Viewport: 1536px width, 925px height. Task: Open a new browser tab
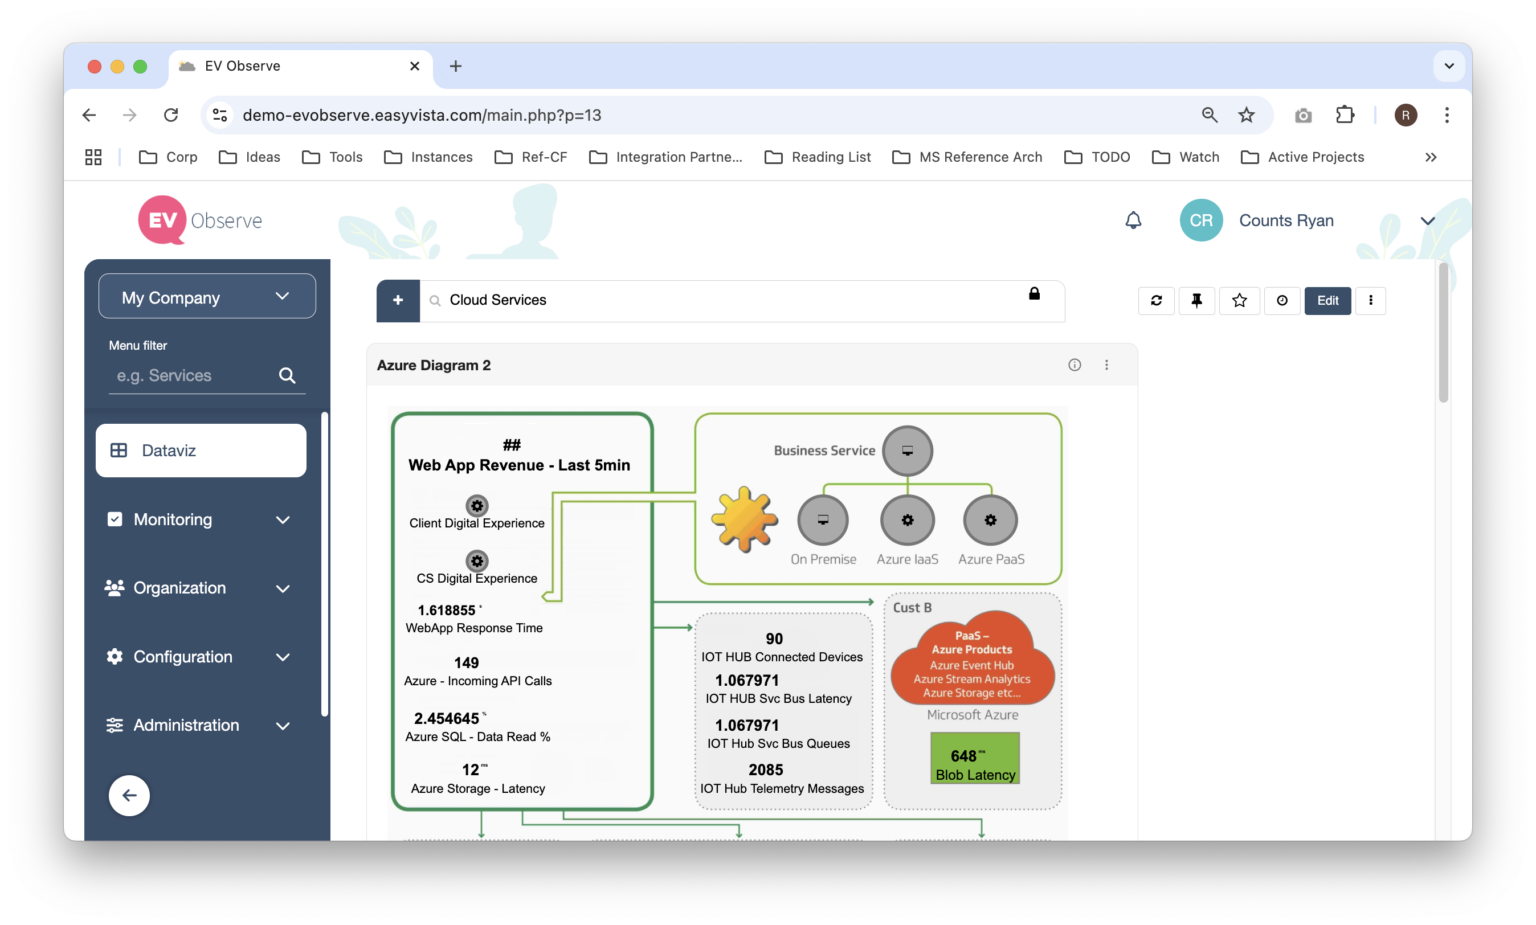455,66
